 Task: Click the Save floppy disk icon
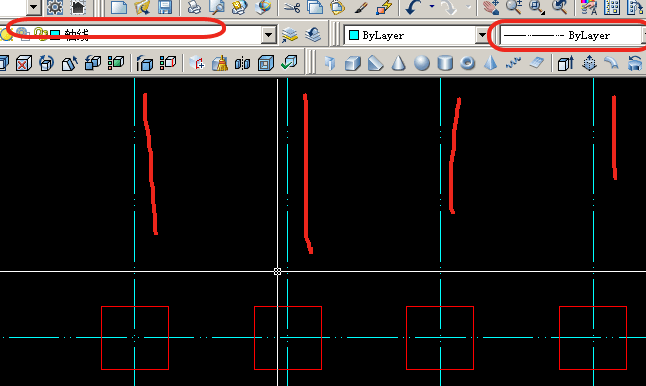click(x=165, y=7)
